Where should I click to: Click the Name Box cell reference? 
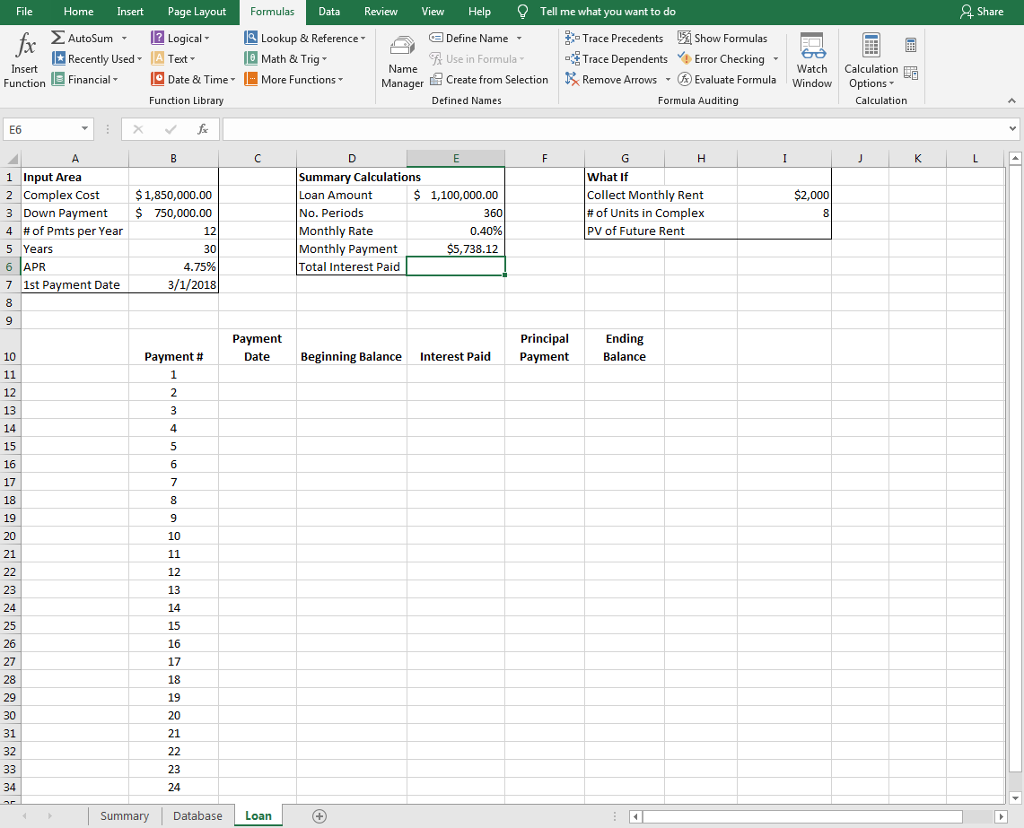click(40, 129)
